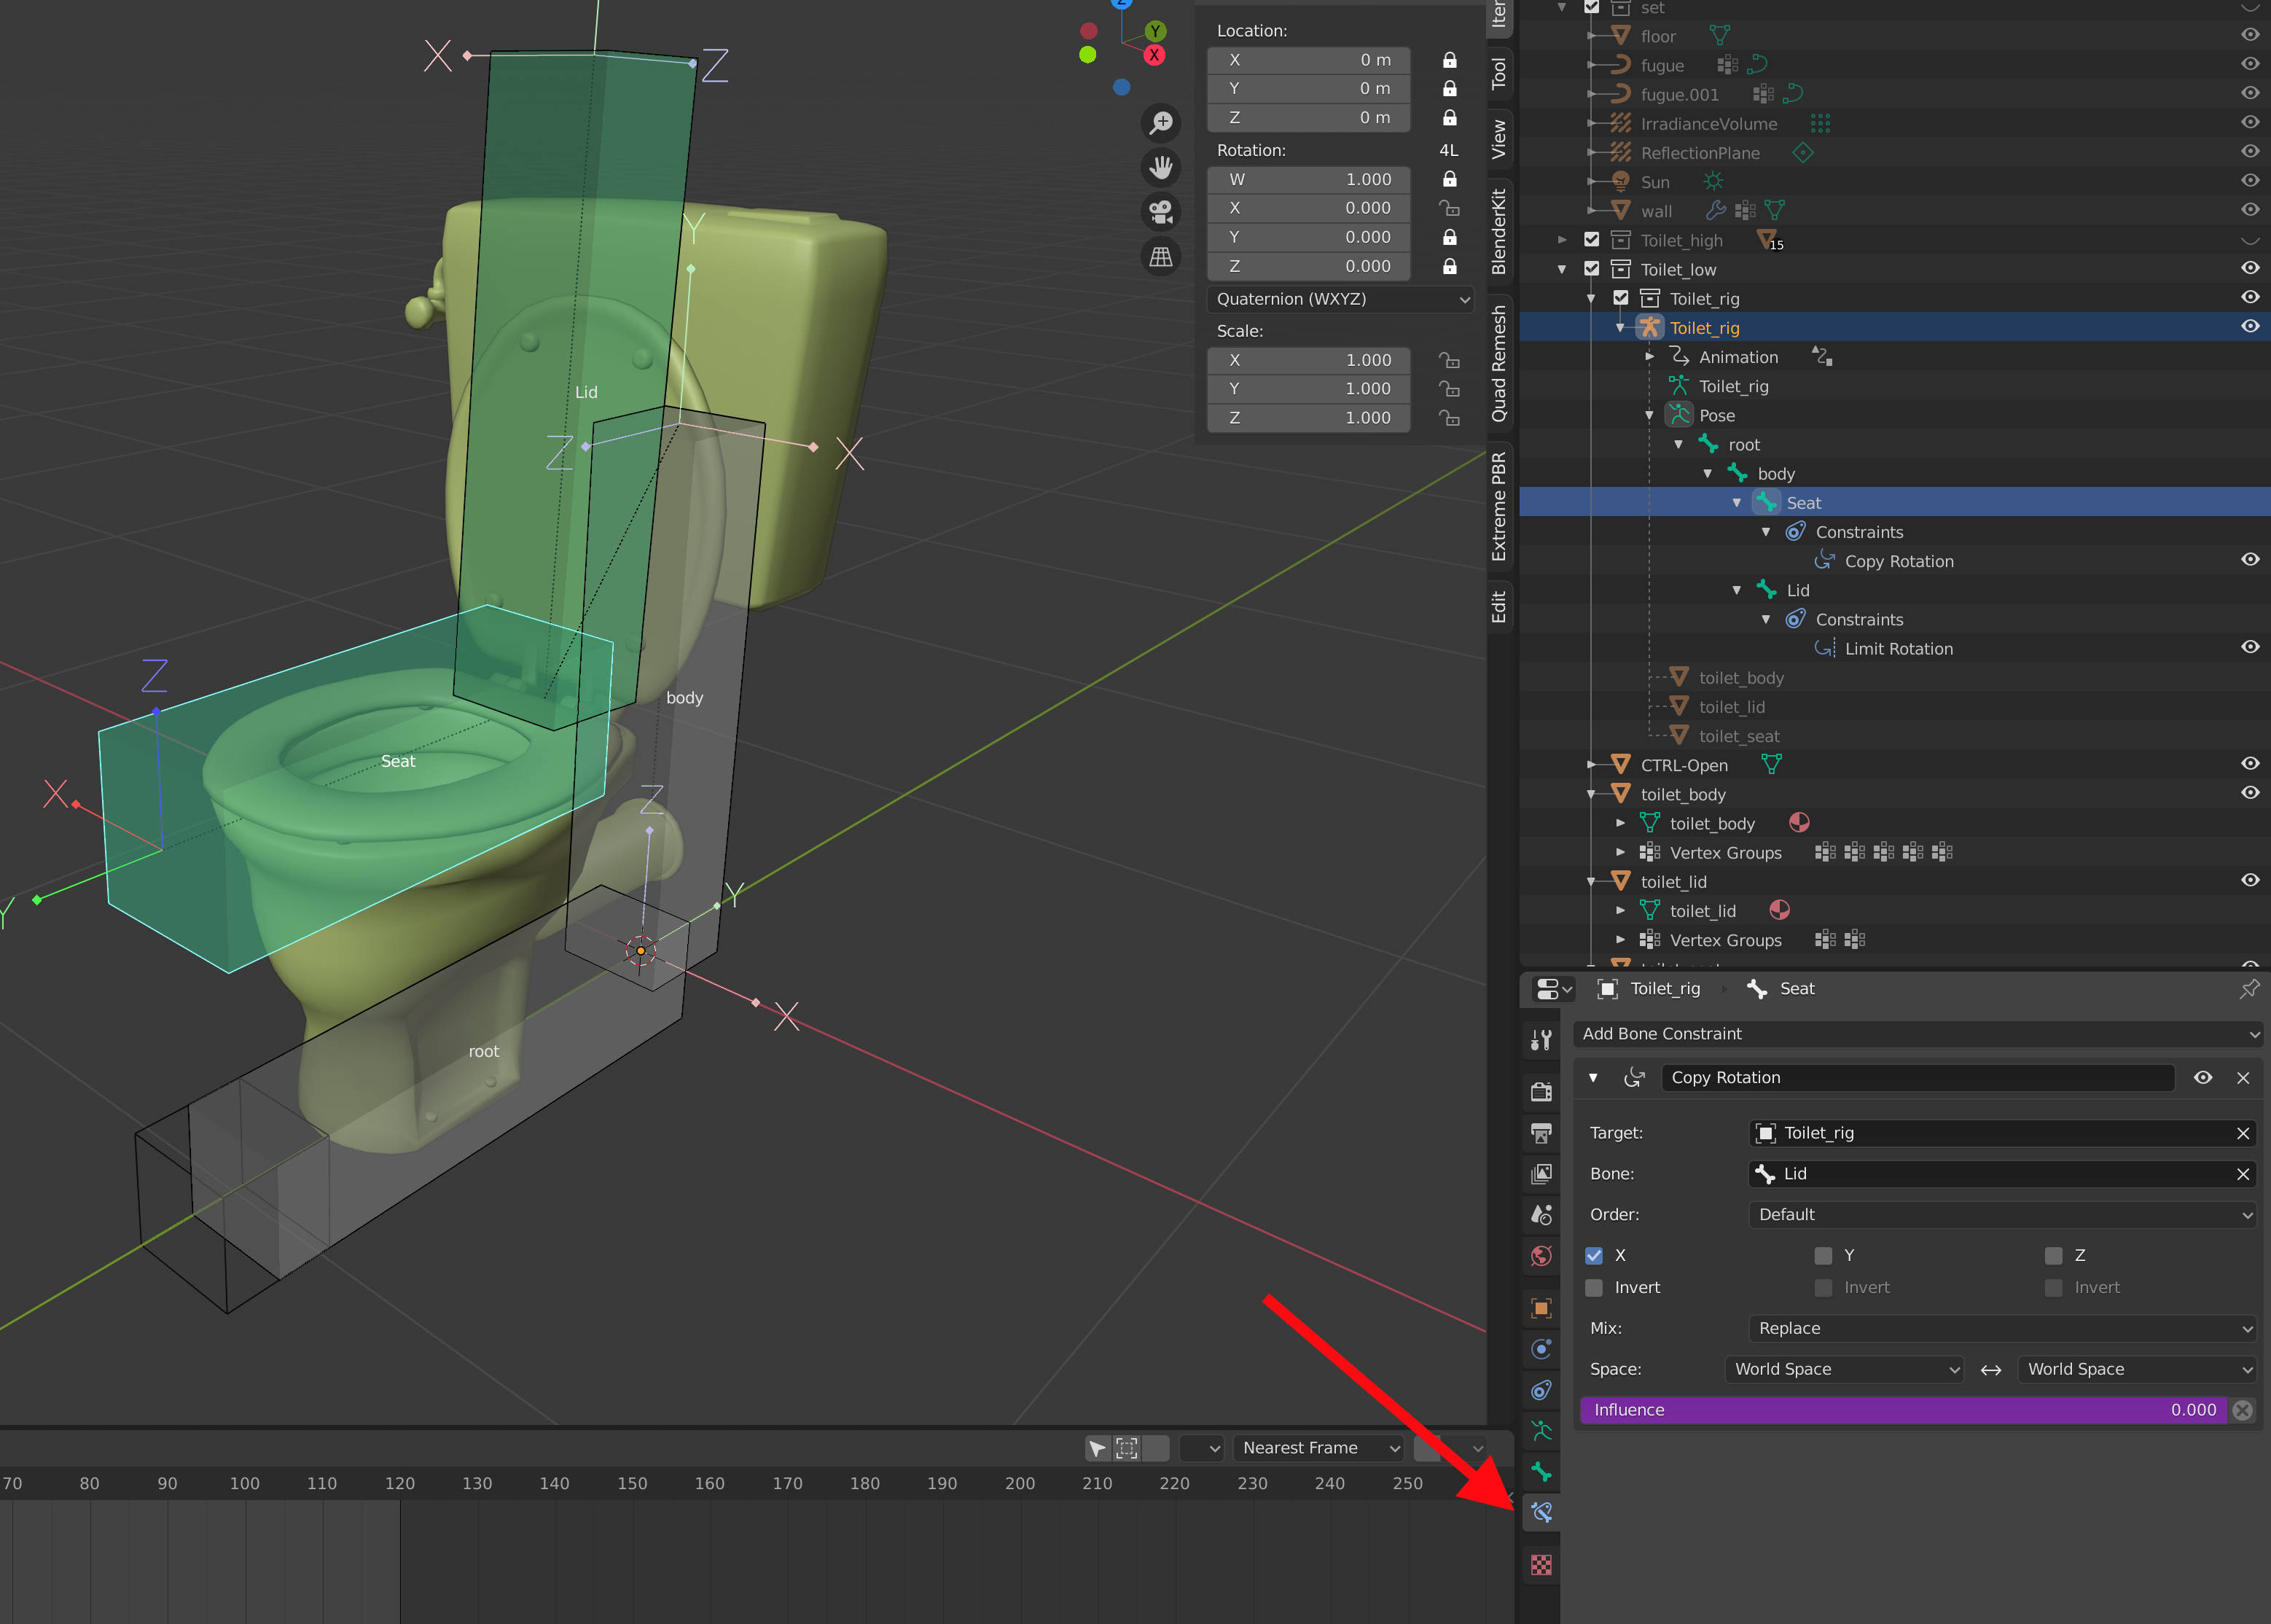
Task: Switch to the World Properties tab
Action: click(1540, 1255)
